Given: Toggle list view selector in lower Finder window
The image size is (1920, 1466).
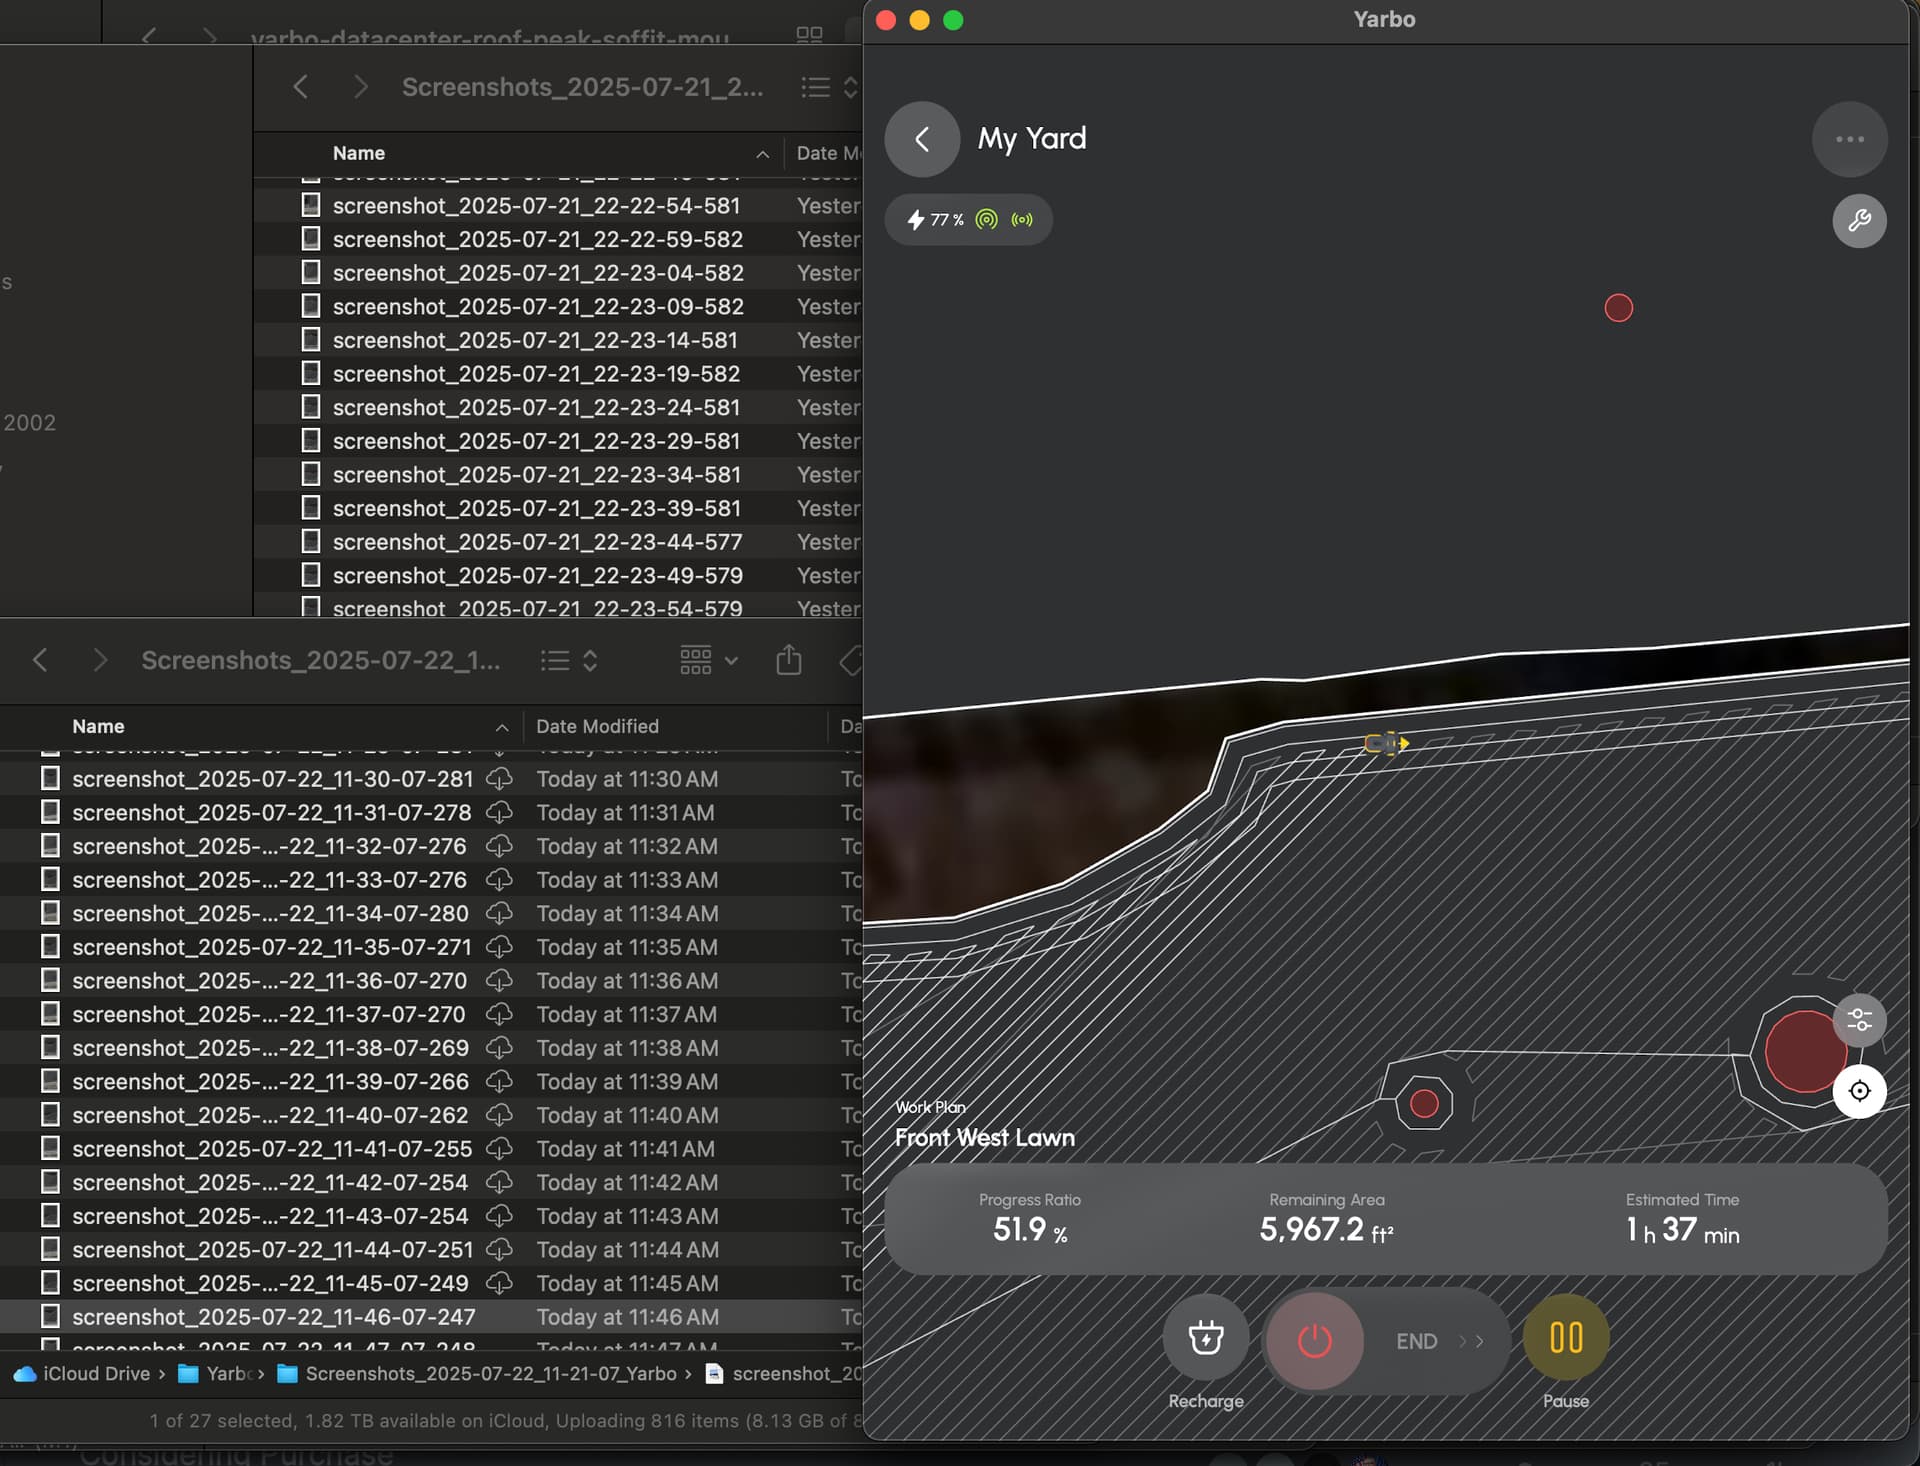Looking at the screenshot, I should [x=568, y=660].
